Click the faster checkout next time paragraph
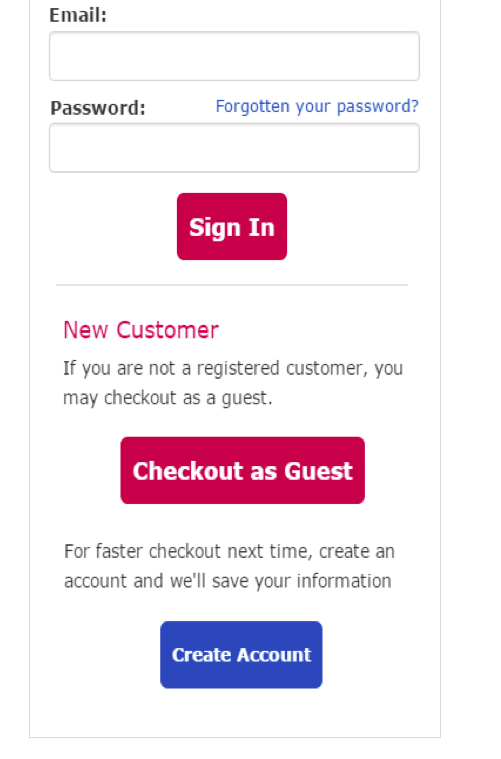The image size is (501, 759). pos(229,566)
